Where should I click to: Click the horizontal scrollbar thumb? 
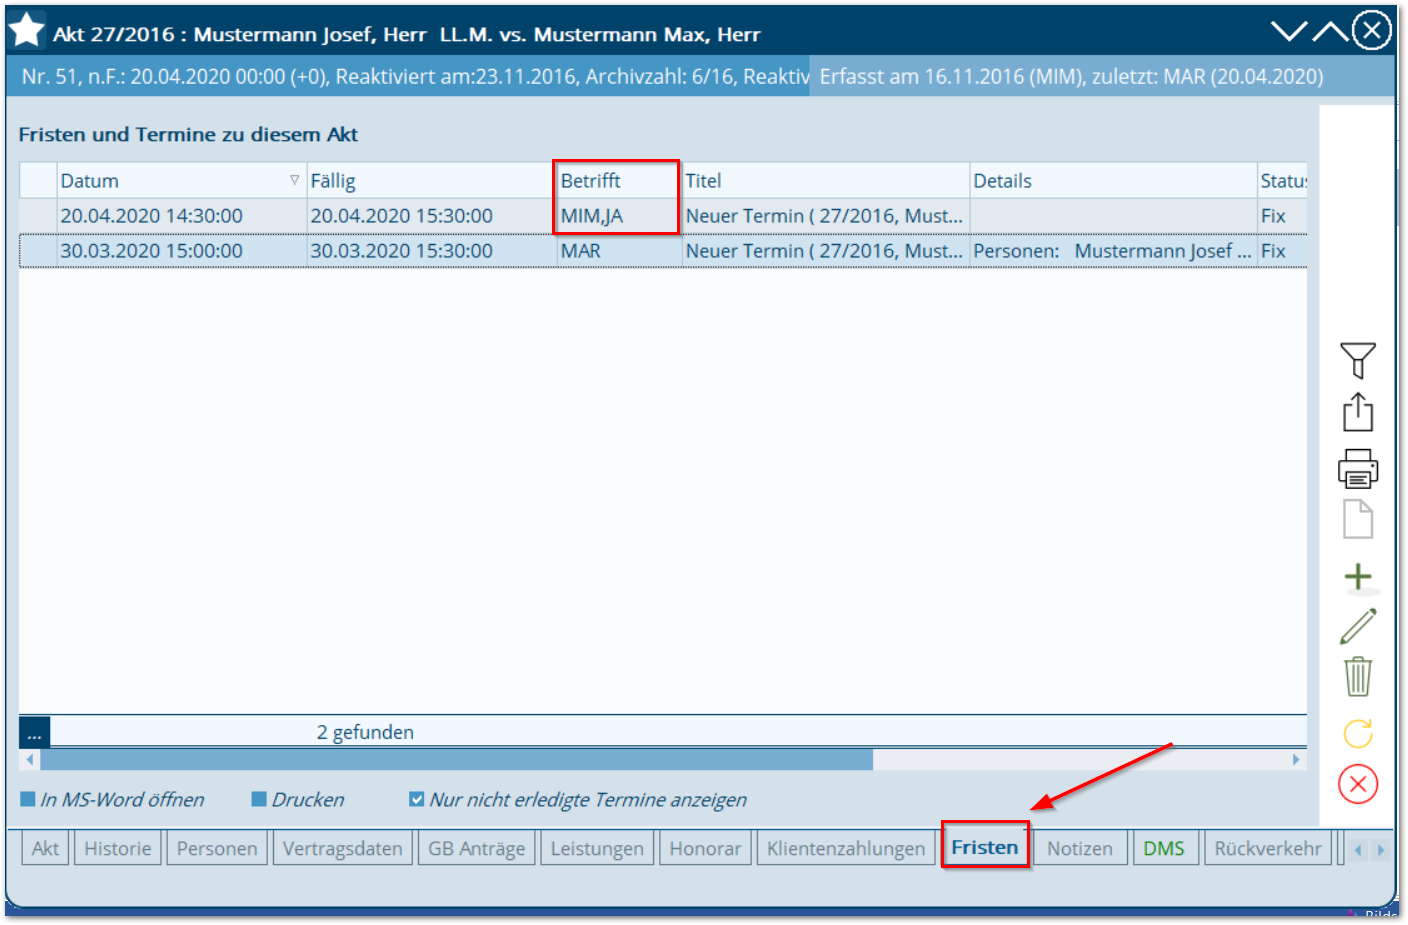(x=456, y=760)
